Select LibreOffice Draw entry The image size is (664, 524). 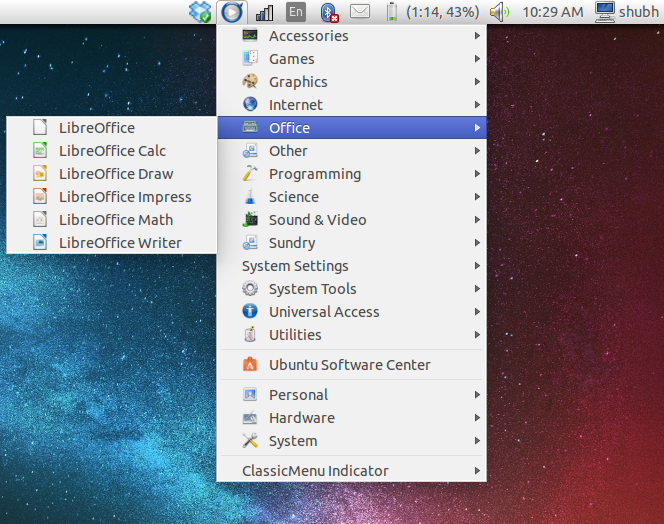point(112,174)
